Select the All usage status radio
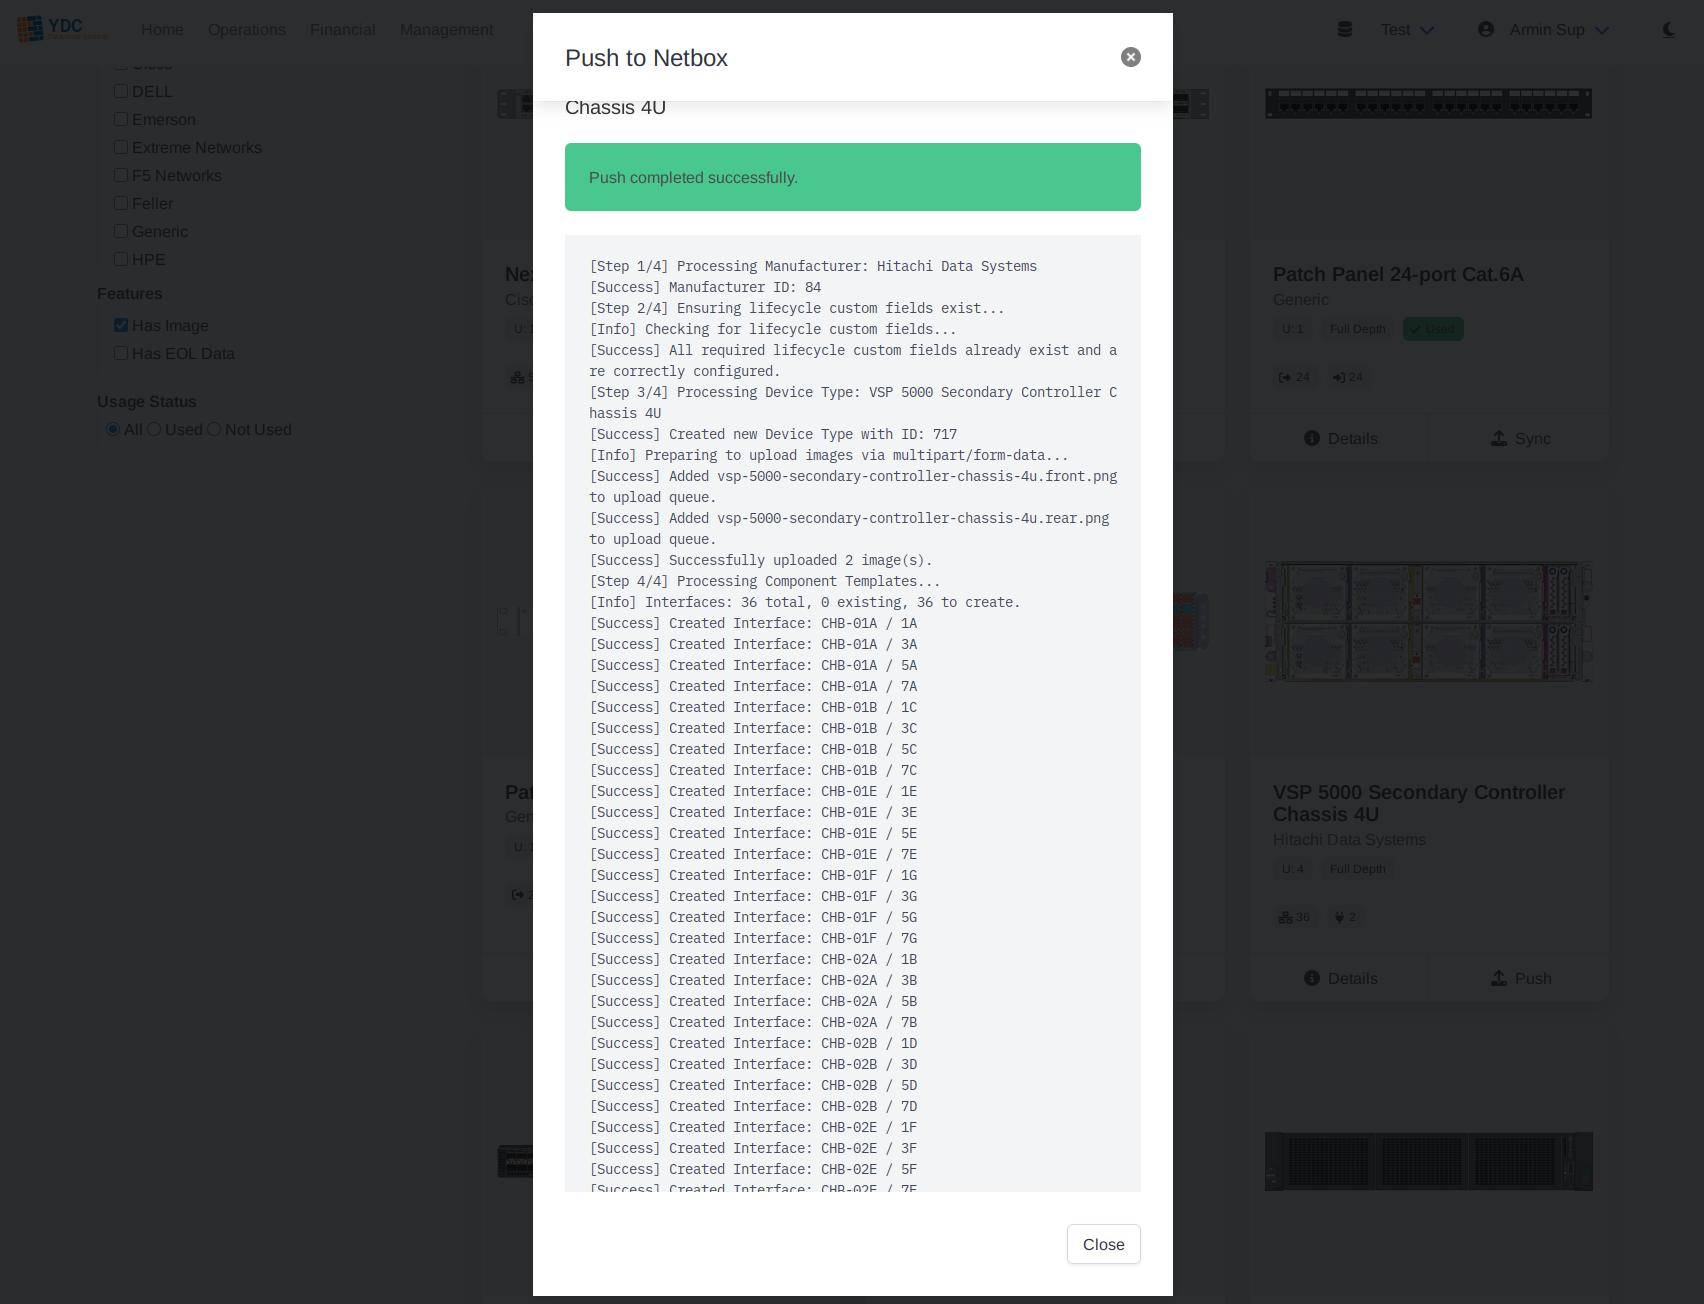This screenshot has height=1304, width=1704. point(113,429)
